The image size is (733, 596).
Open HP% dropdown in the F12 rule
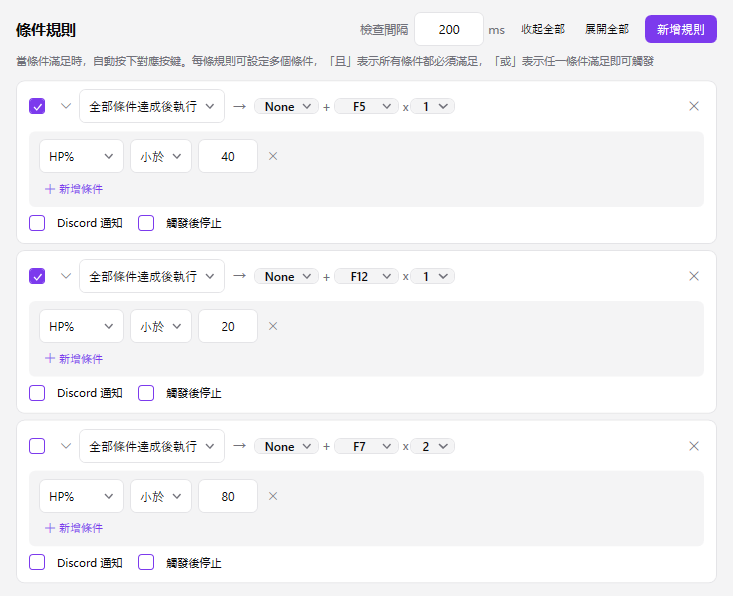[81, 326]
